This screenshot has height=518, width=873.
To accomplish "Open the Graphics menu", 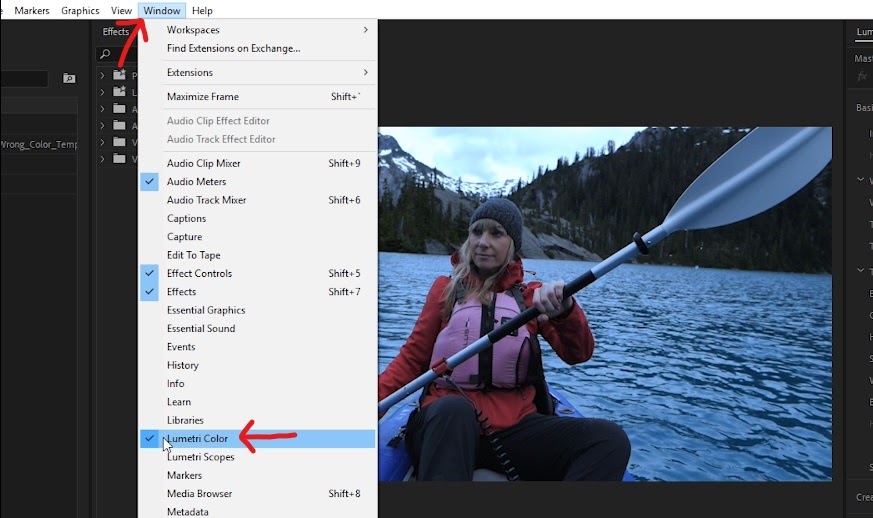I will coord(80,11).
